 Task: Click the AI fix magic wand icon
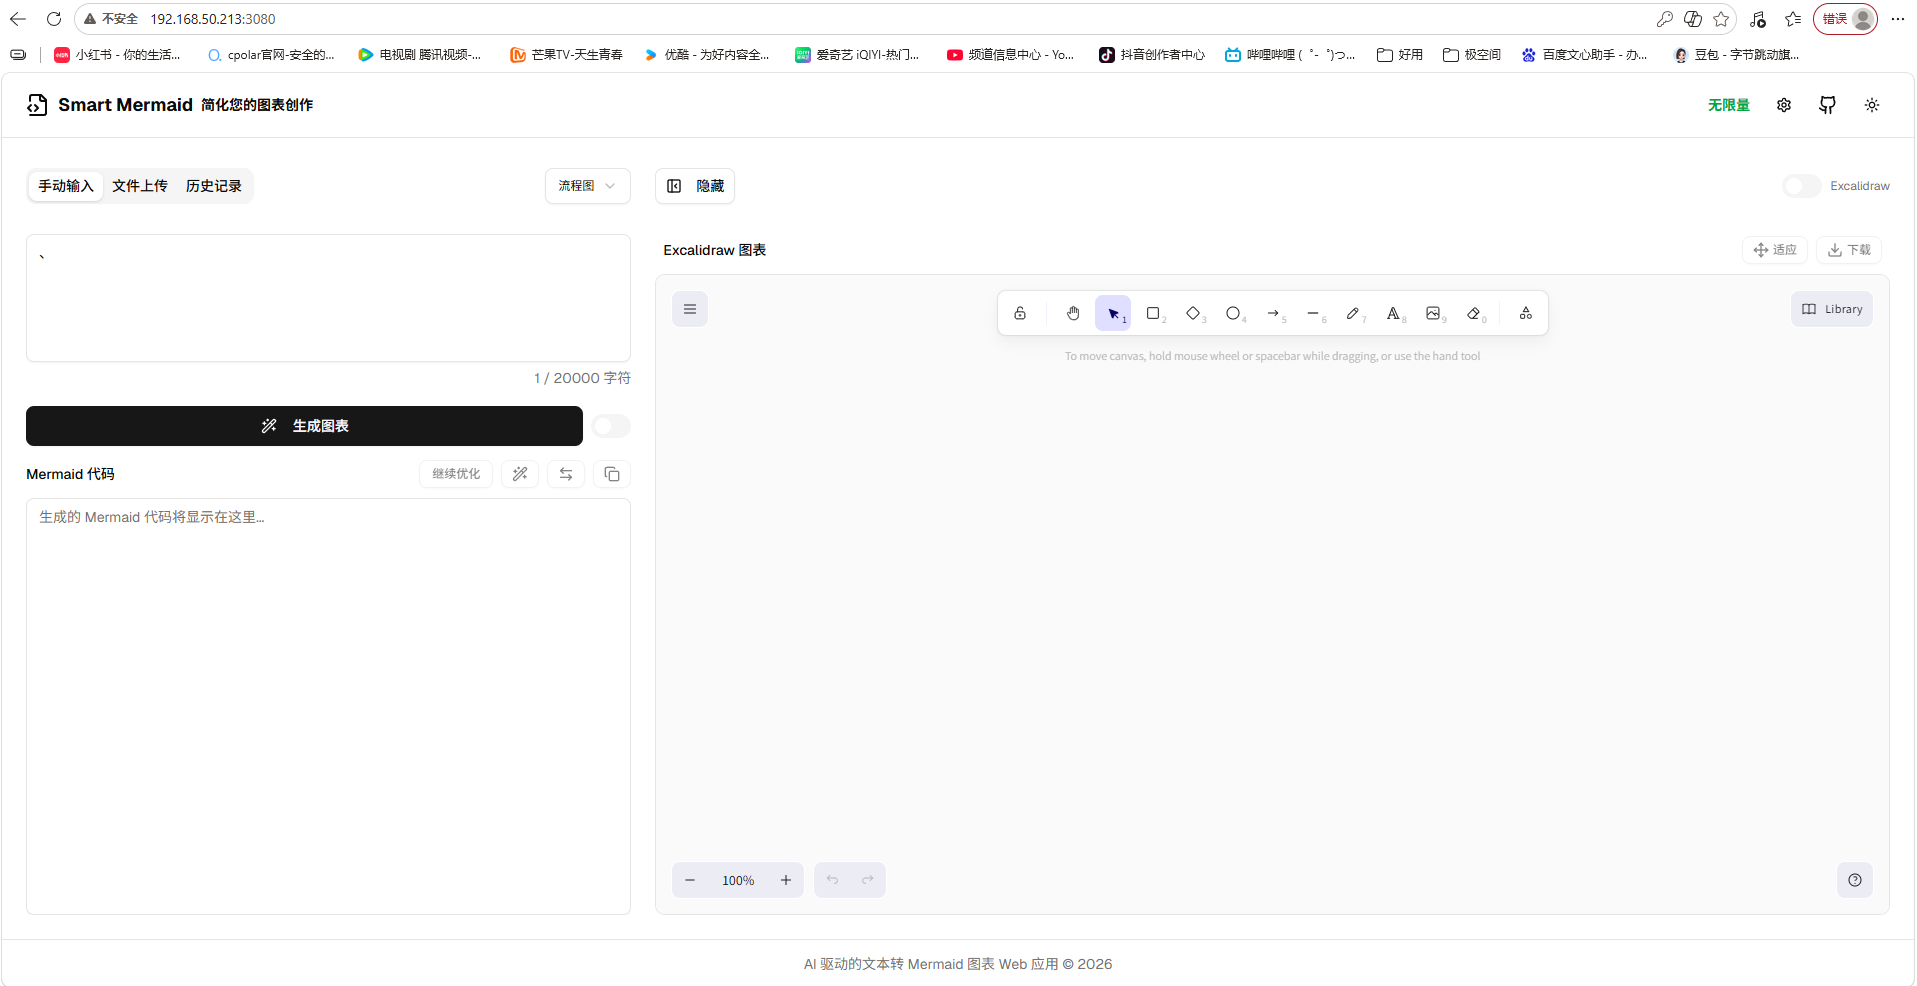[520, 474]
